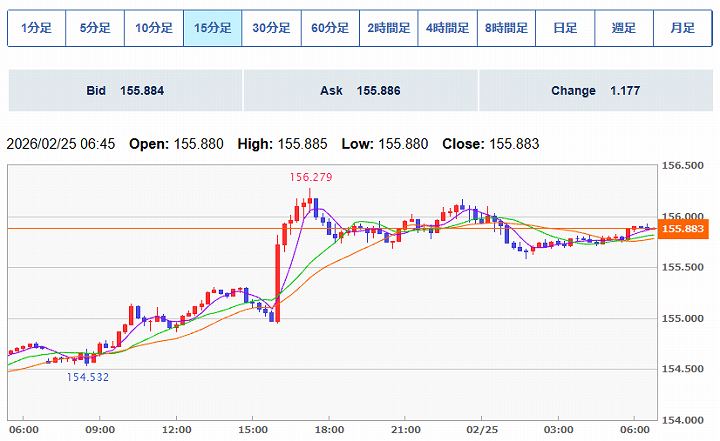Click the 156.279 high price label
The height and width of the screenshot is (441, 720).
(x=311, y=177)
